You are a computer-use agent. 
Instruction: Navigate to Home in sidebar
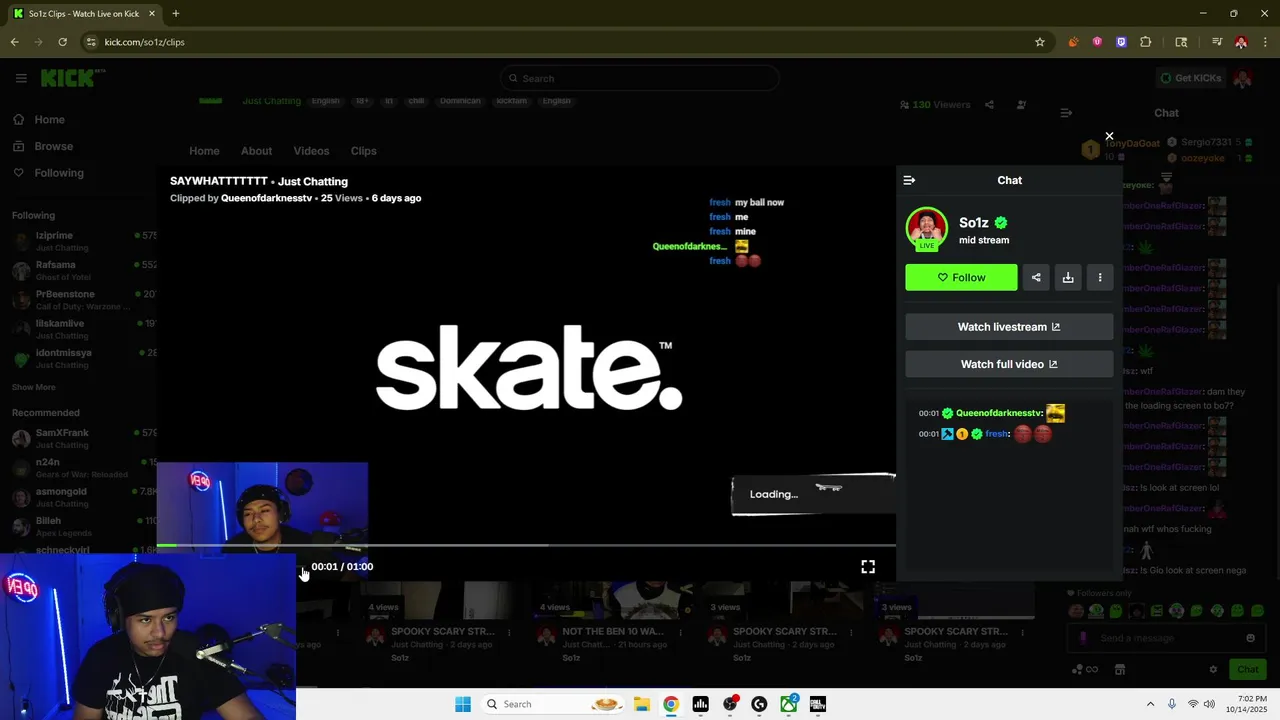point(49,120)
